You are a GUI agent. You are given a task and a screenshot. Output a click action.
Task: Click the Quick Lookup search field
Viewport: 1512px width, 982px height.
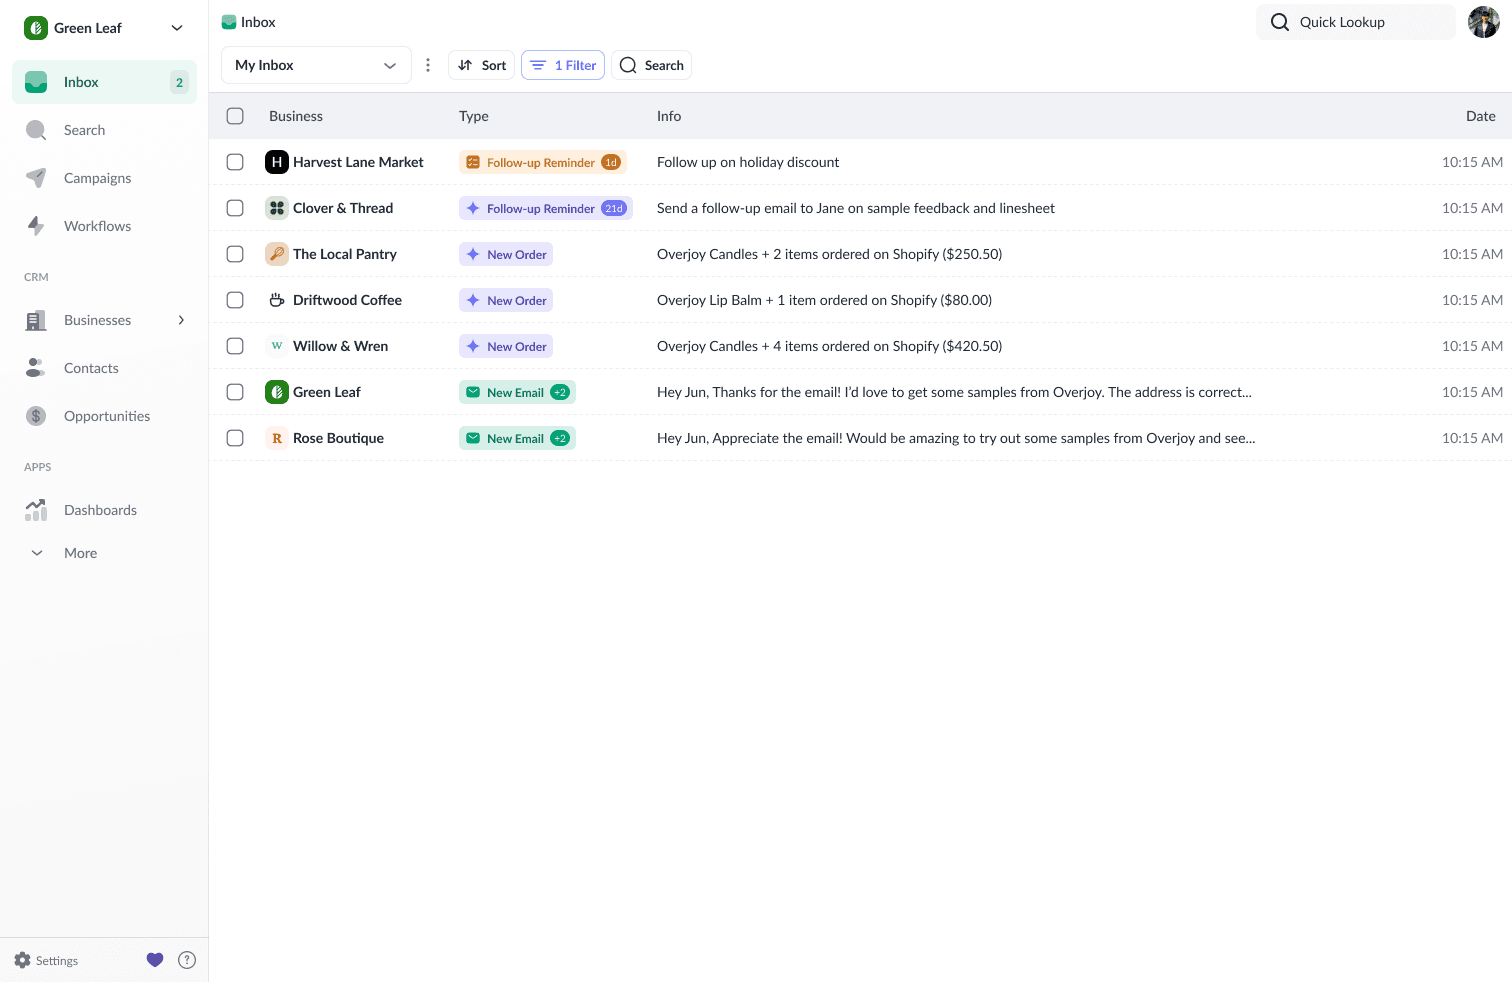(x=1355, y=22)
